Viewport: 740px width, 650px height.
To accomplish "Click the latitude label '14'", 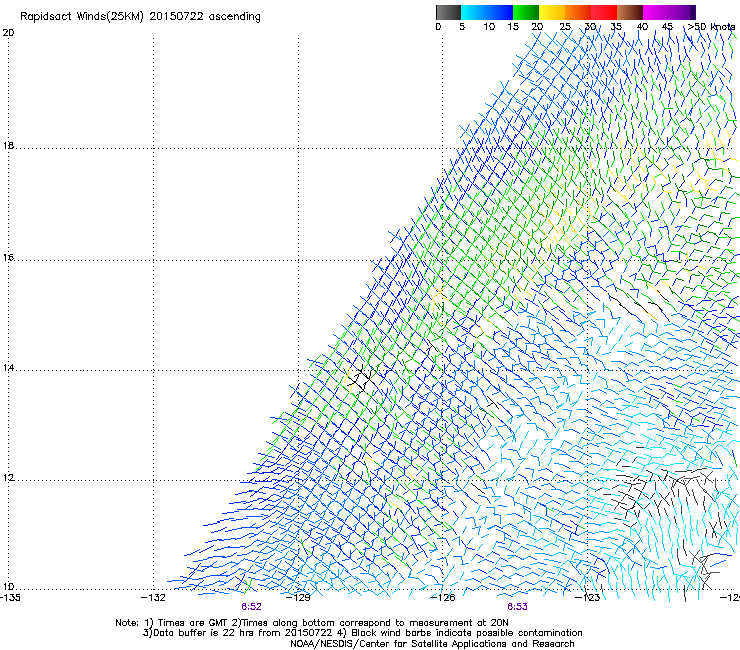I will tap(8, 368).
